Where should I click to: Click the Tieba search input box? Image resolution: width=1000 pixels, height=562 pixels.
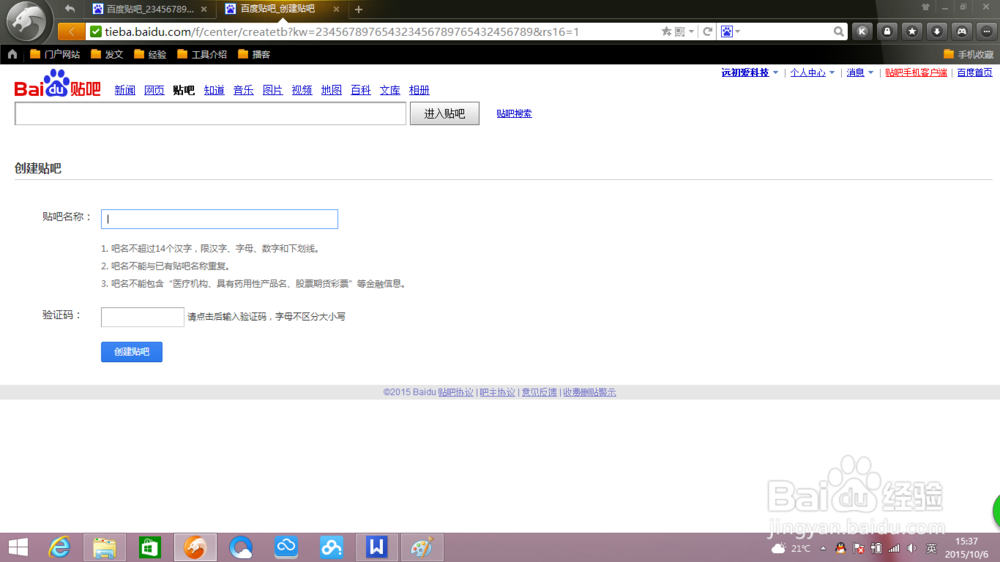210,114
